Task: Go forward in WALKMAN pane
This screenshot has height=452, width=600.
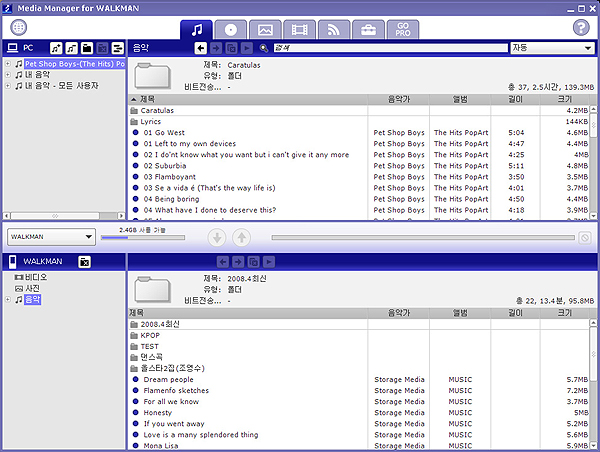Action: tap(238, 262)
